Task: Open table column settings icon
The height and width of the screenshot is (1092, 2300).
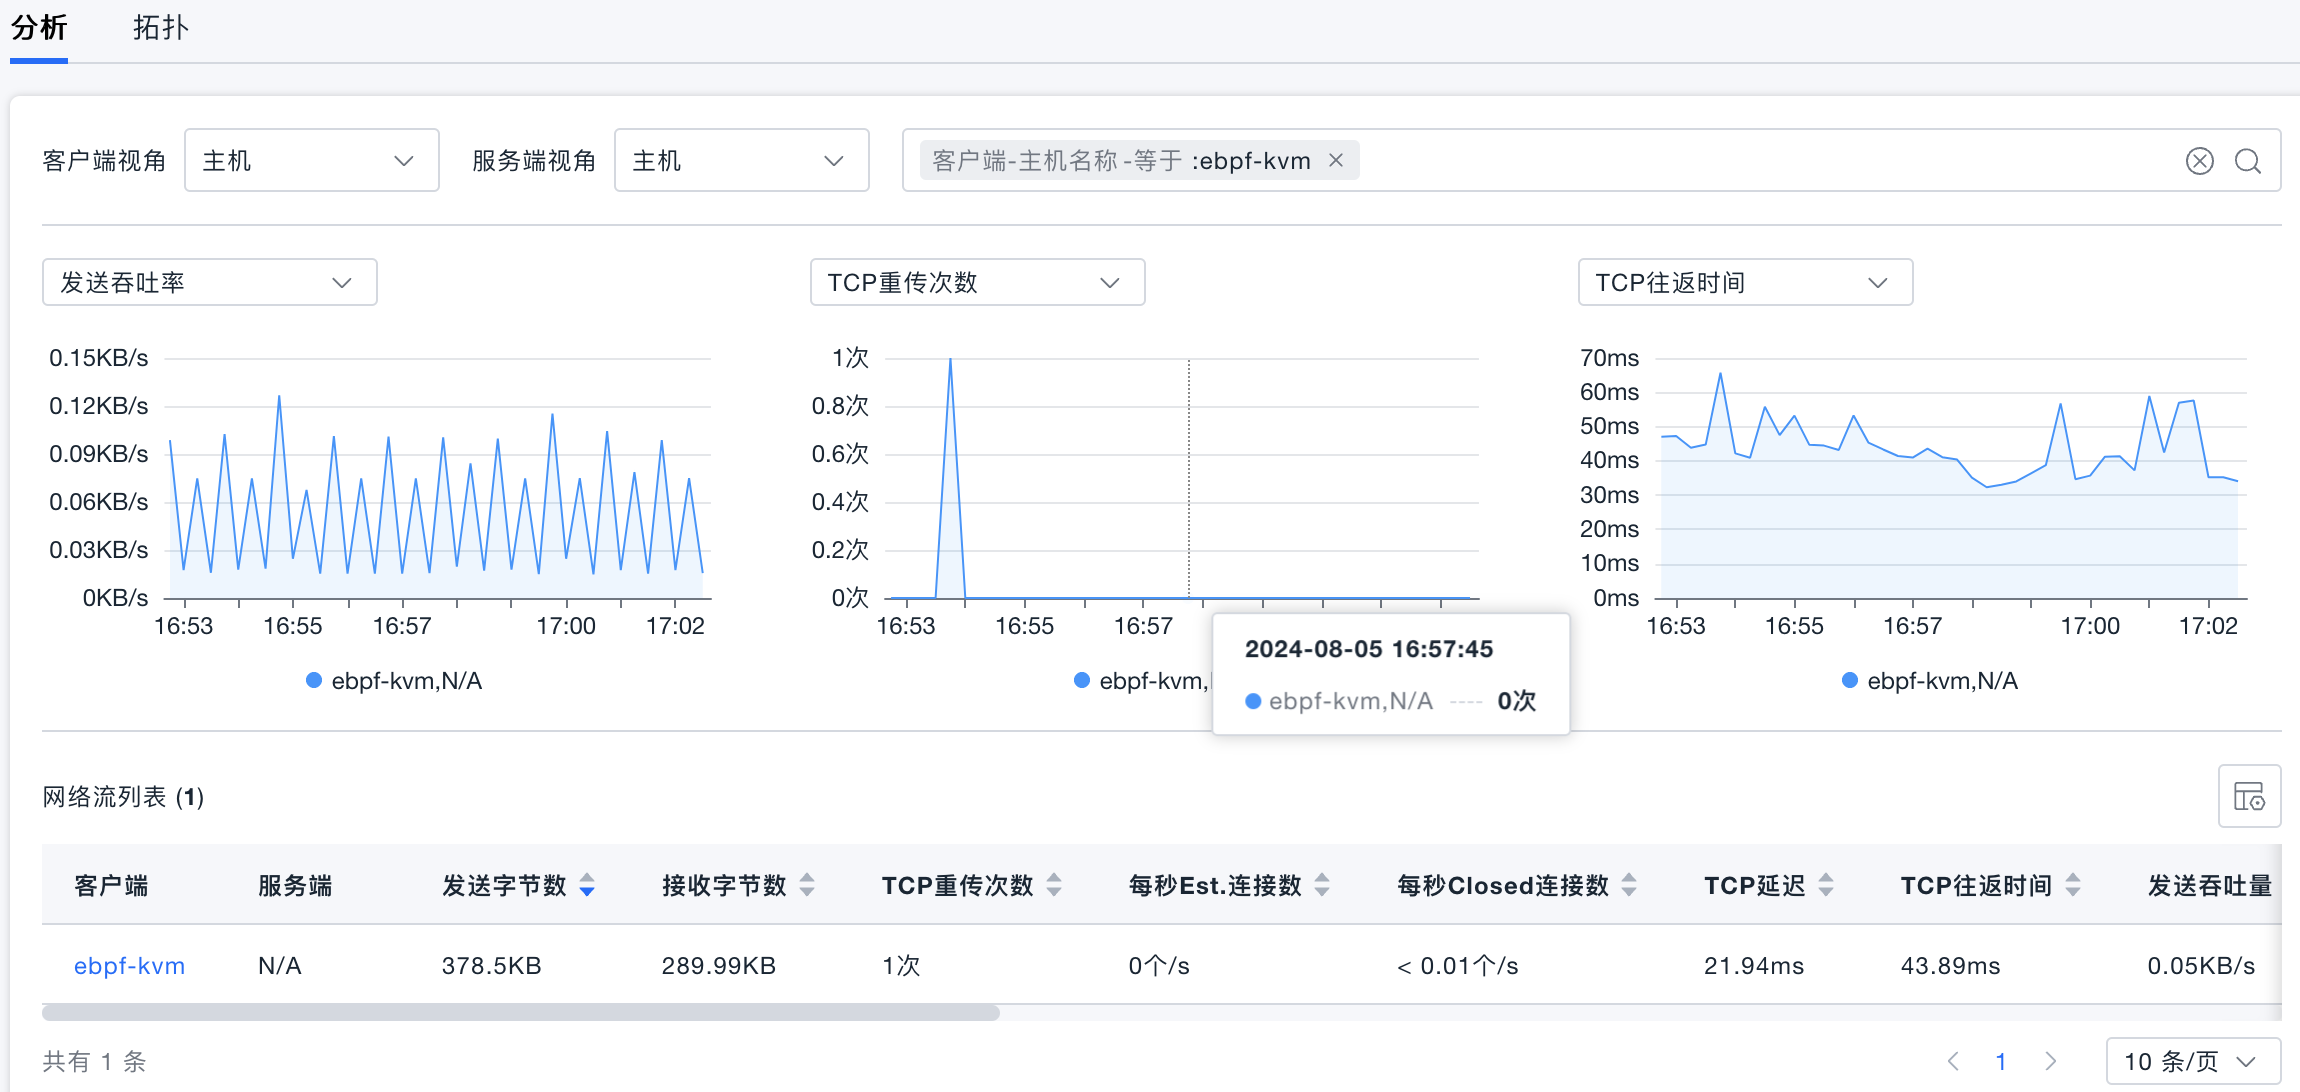Action: [x=2249, y=796]
